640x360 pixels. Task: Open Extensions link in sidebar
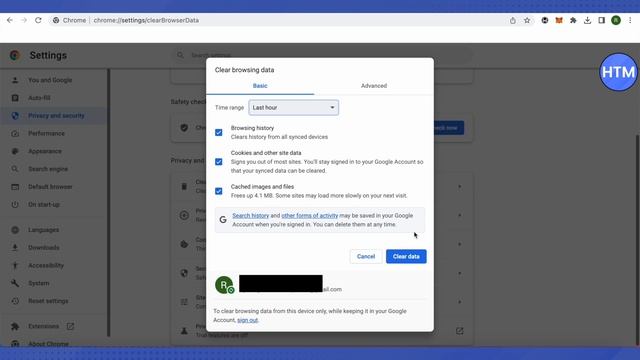coord(44,326)
